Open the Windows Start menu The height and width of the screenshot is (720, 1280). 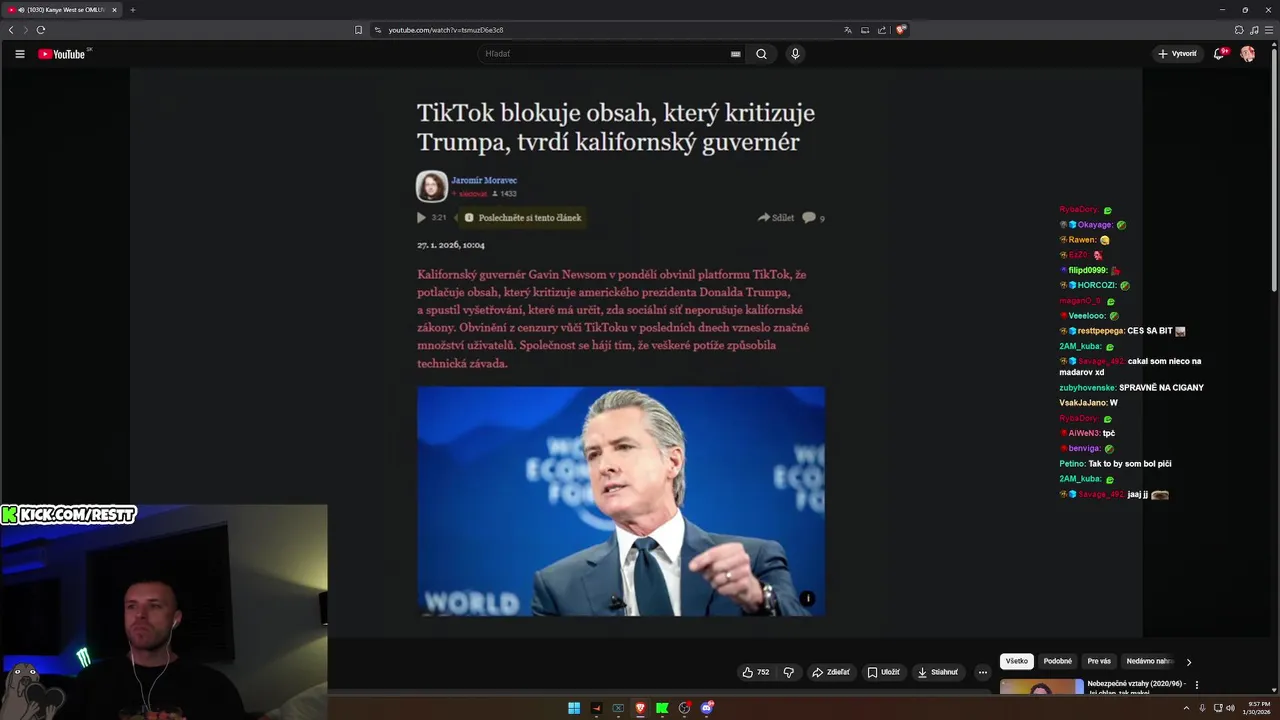tap(574, 708)
